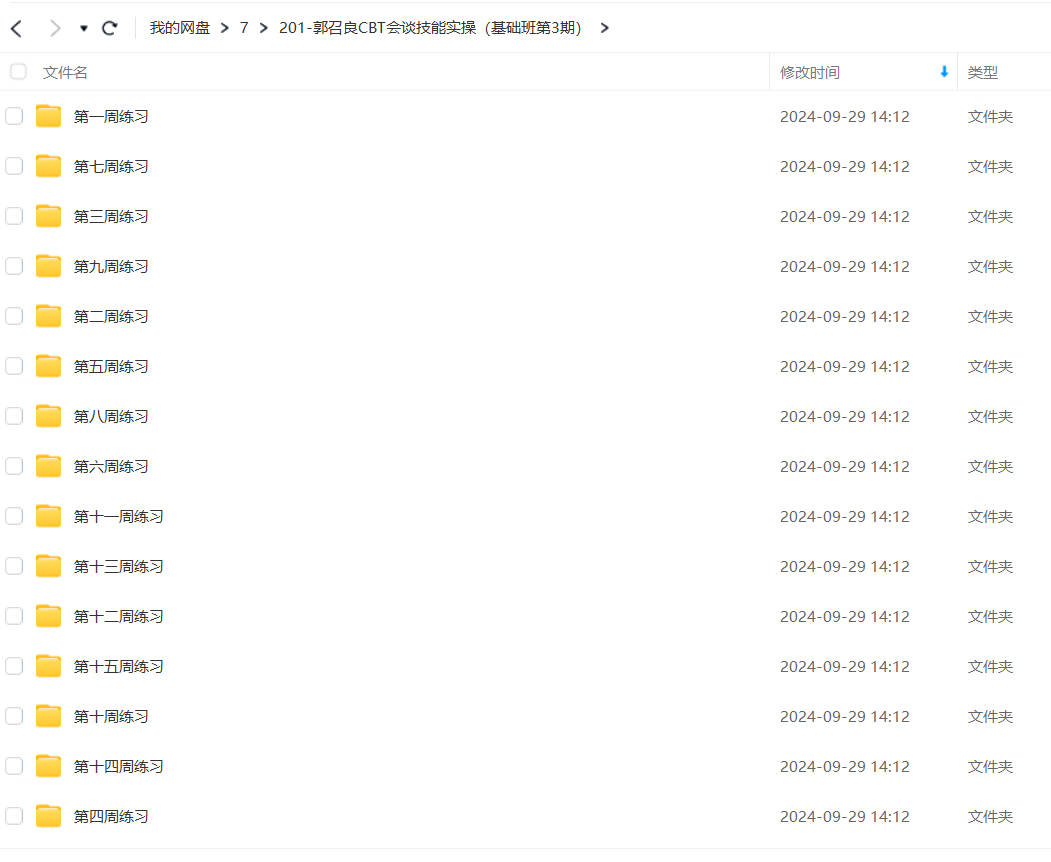This screenshot has height=862, width=1051.
Task: Select the folder name 第十四周练习
Action: click(x=119, y=766)
